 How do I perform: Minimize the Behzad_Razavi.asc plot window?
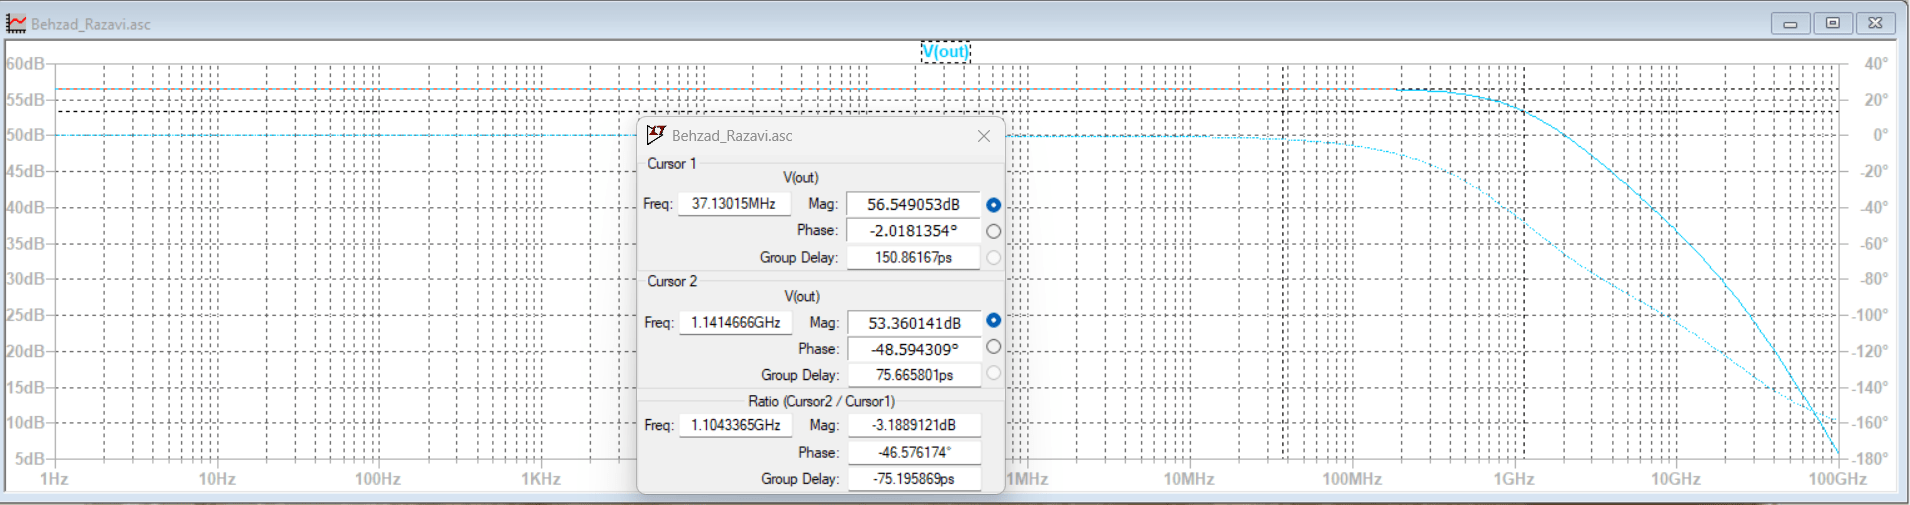pos(1790,23)
